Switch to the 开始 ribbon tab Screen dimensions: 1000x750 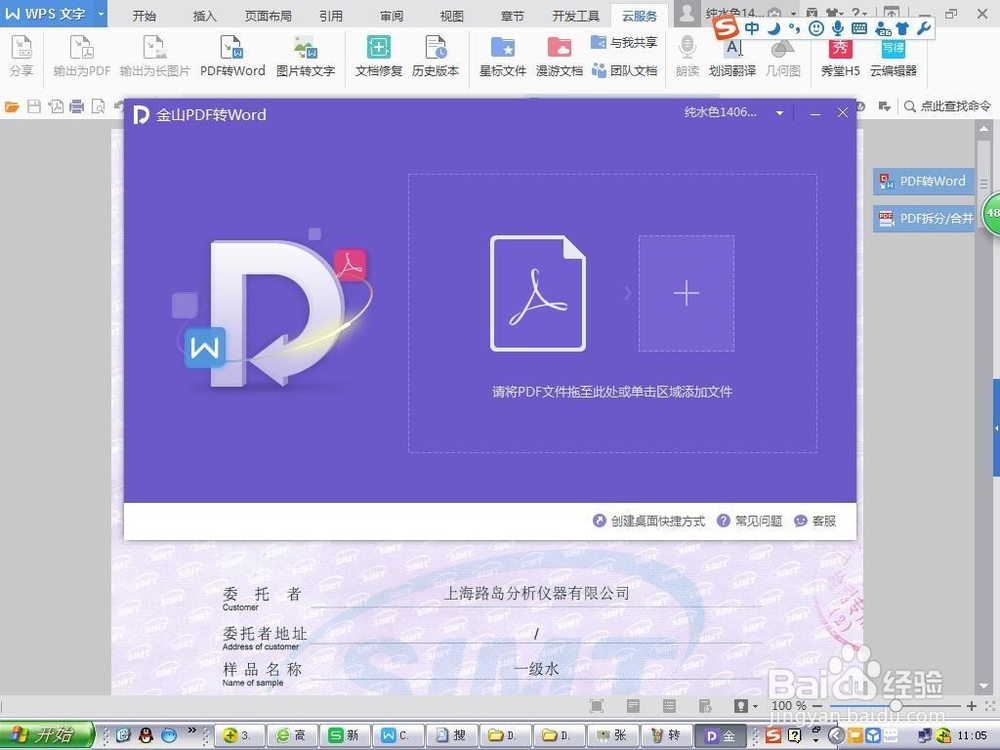(144, 15)
